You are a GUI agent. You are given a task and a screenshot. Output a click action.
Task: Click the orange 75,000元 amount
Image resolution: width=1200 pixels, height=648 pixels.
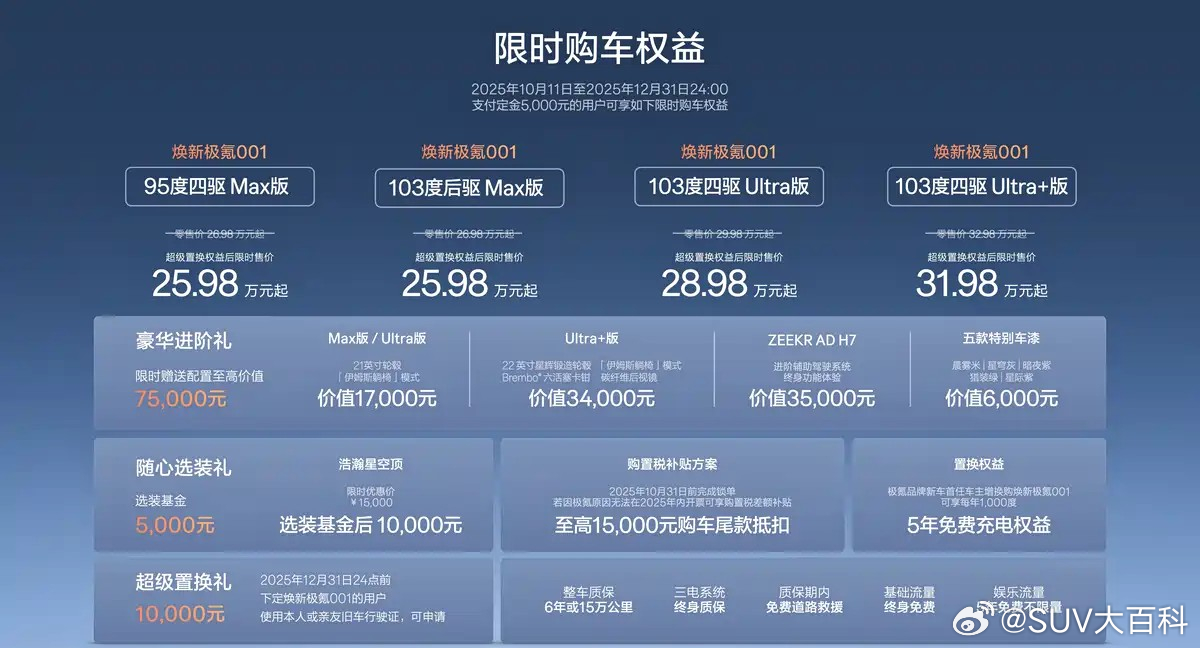click(181, 399)
